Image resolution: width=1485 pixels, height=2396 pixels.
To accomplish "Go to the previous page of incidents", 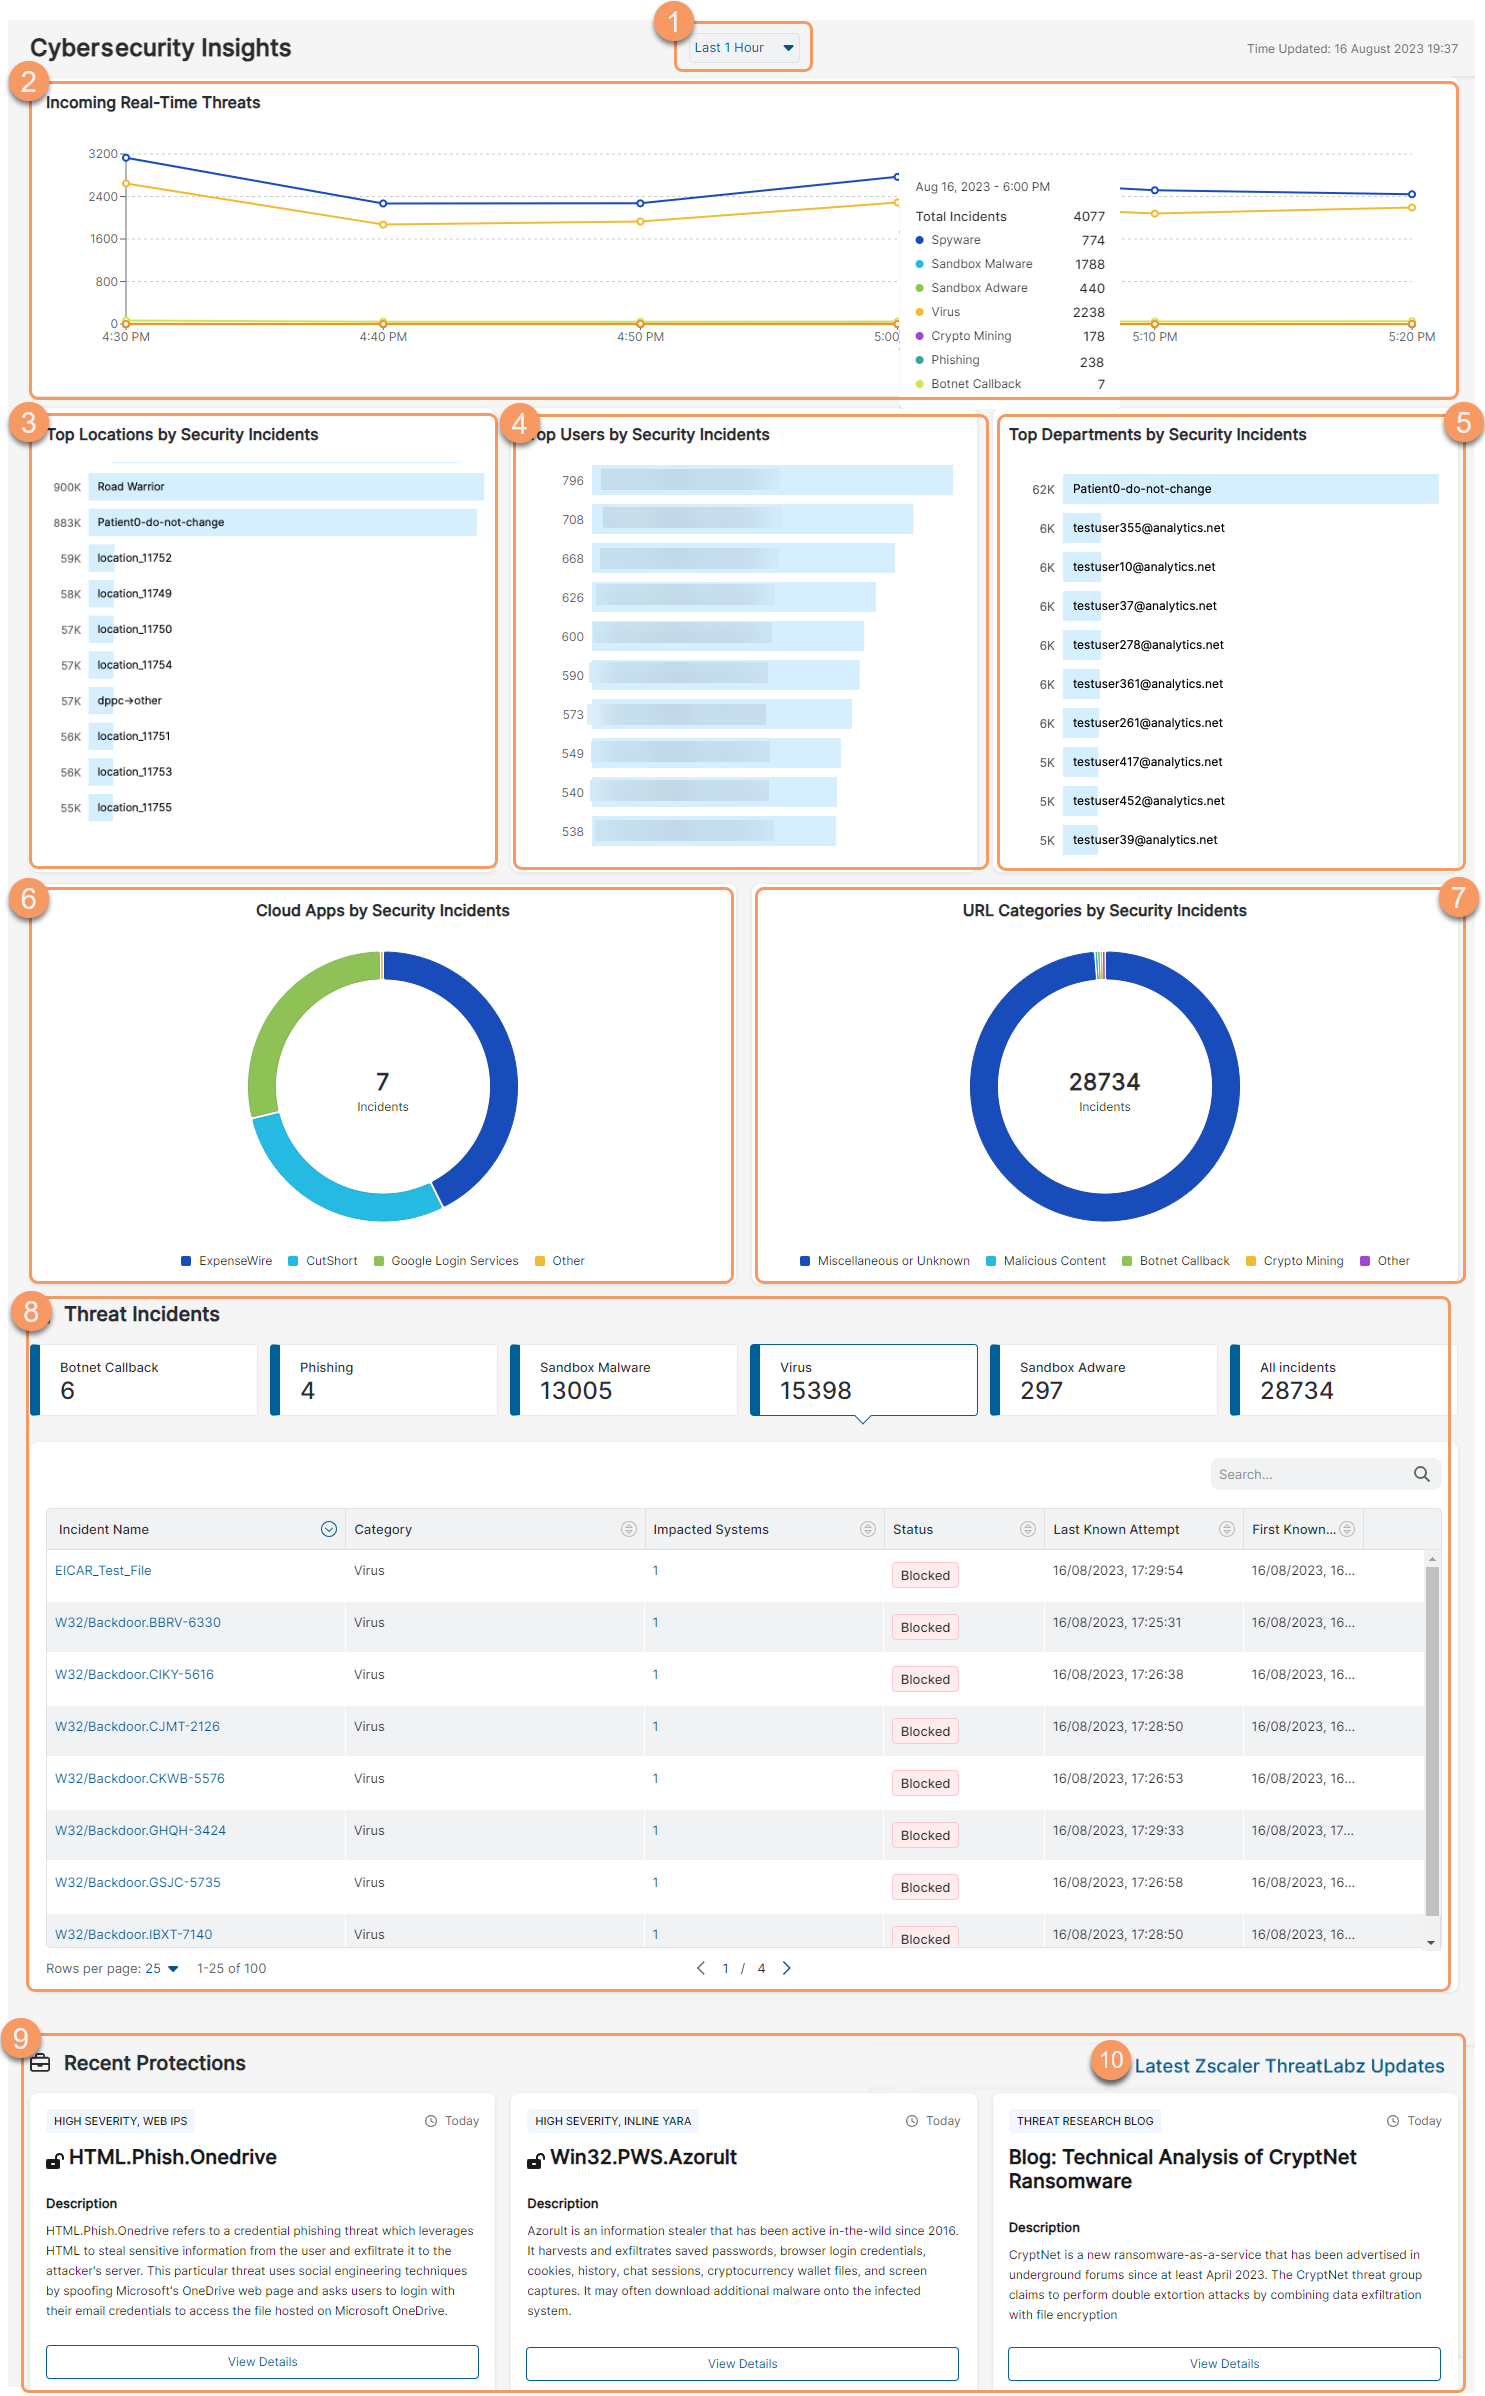I will click(701, 1968).
